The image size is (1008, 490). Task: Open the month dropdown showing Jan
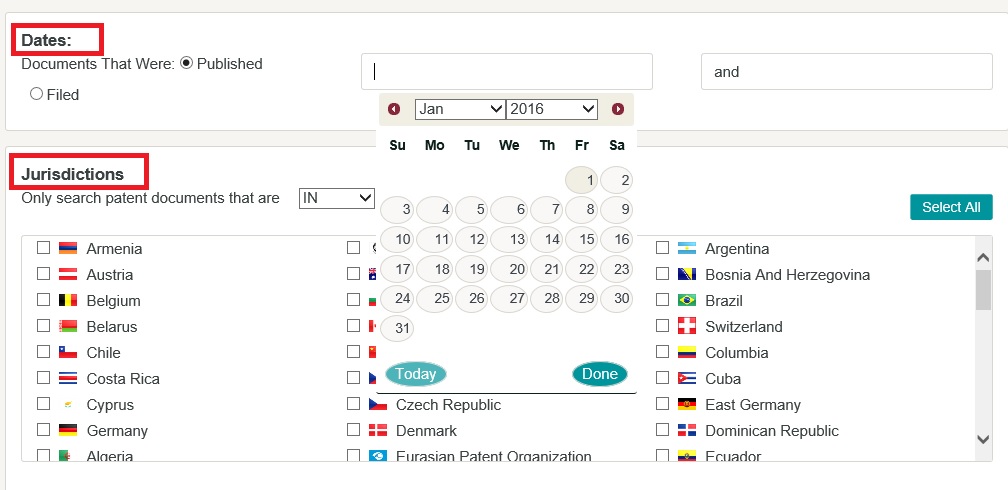pyautogui.click(x=460, y=109)
